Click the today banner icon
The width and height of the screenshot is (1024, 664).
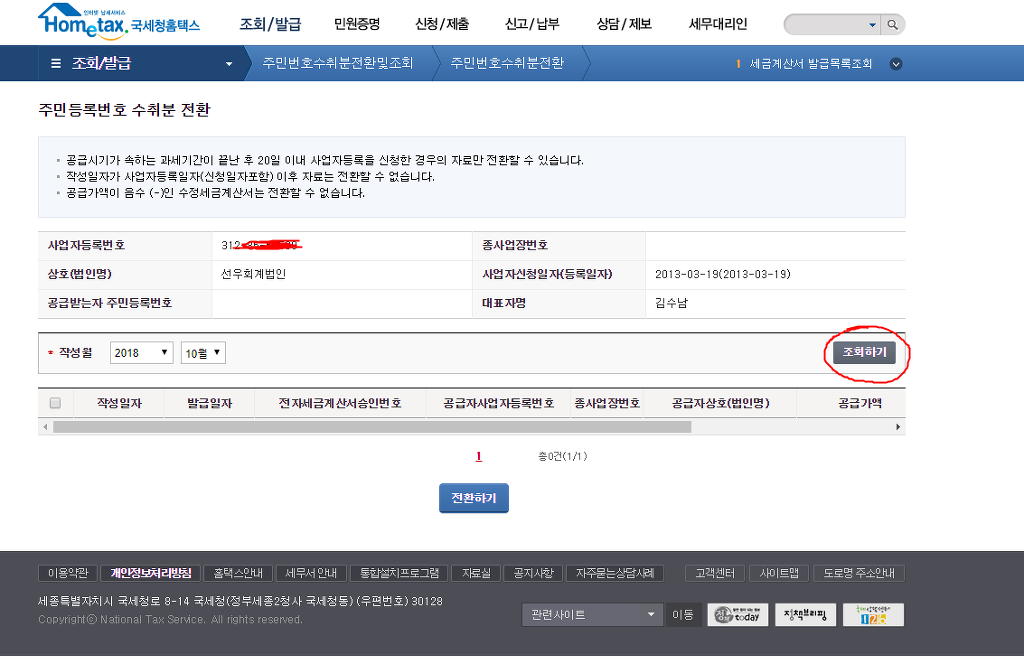point(737,614)
